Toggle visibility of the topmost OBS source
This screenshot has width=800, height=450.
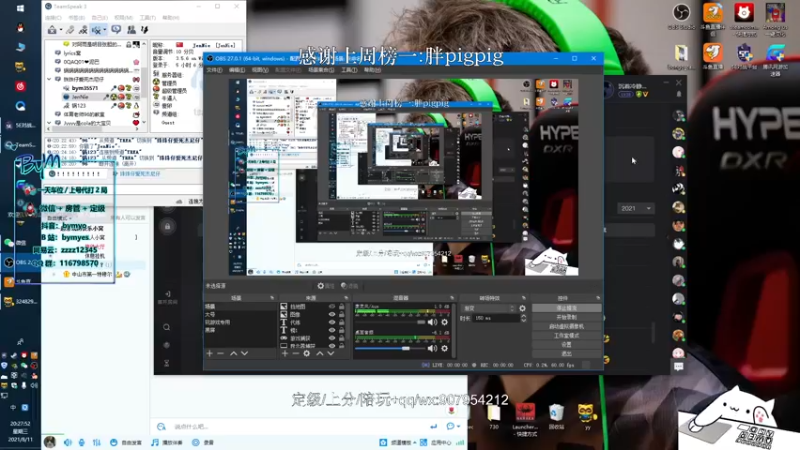(332, 307)
